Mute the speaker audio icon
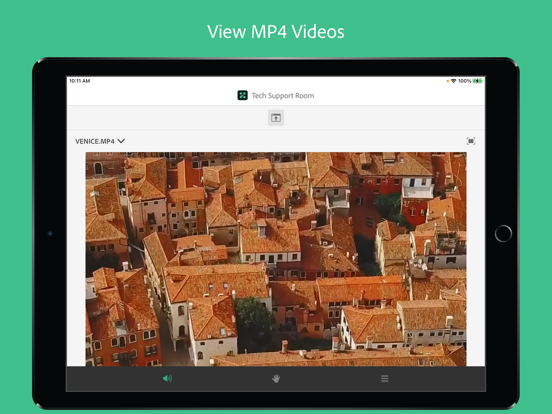552x414 pixels. click(168, 378)
